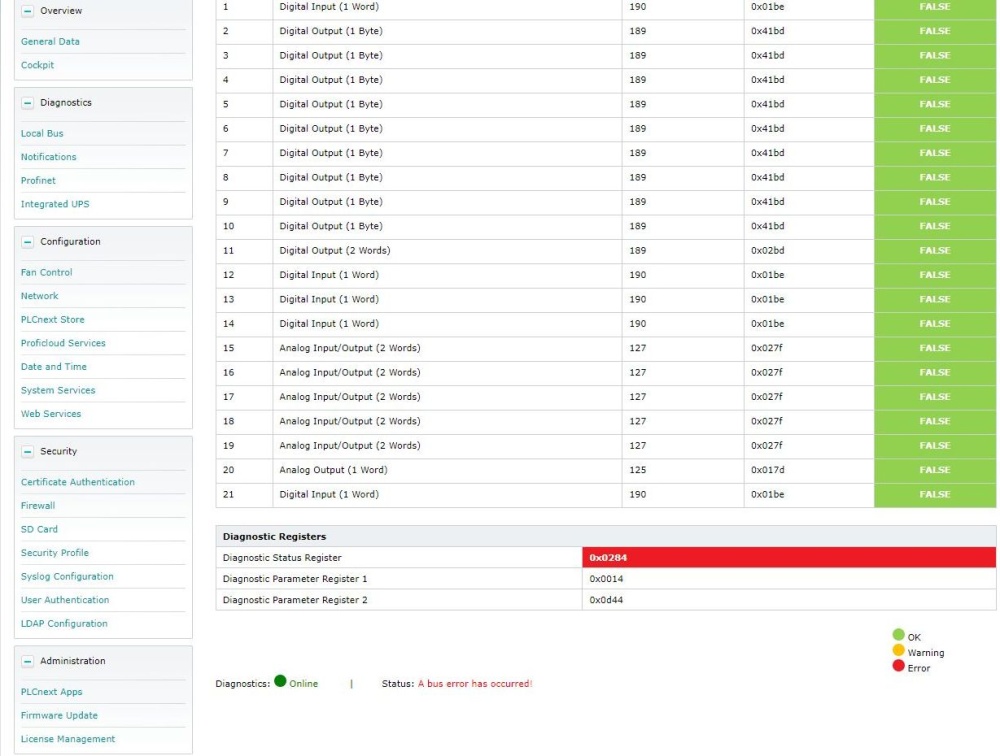Open the Firewall settings
Image resolution: width=1000 pixels, height=756 pixels.
tap(38, 506)
